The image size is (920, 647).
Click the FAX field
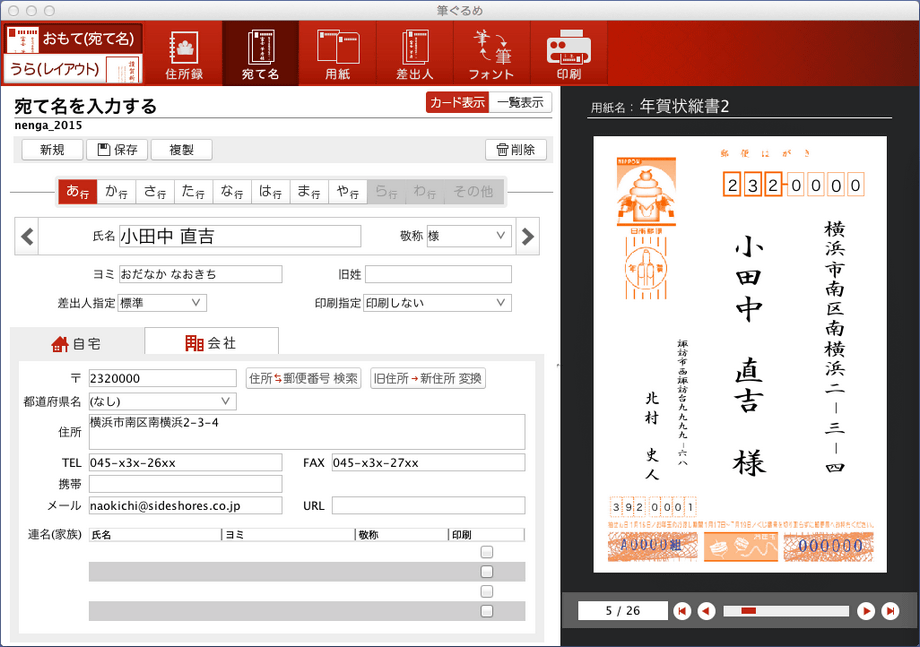[428, 463]
